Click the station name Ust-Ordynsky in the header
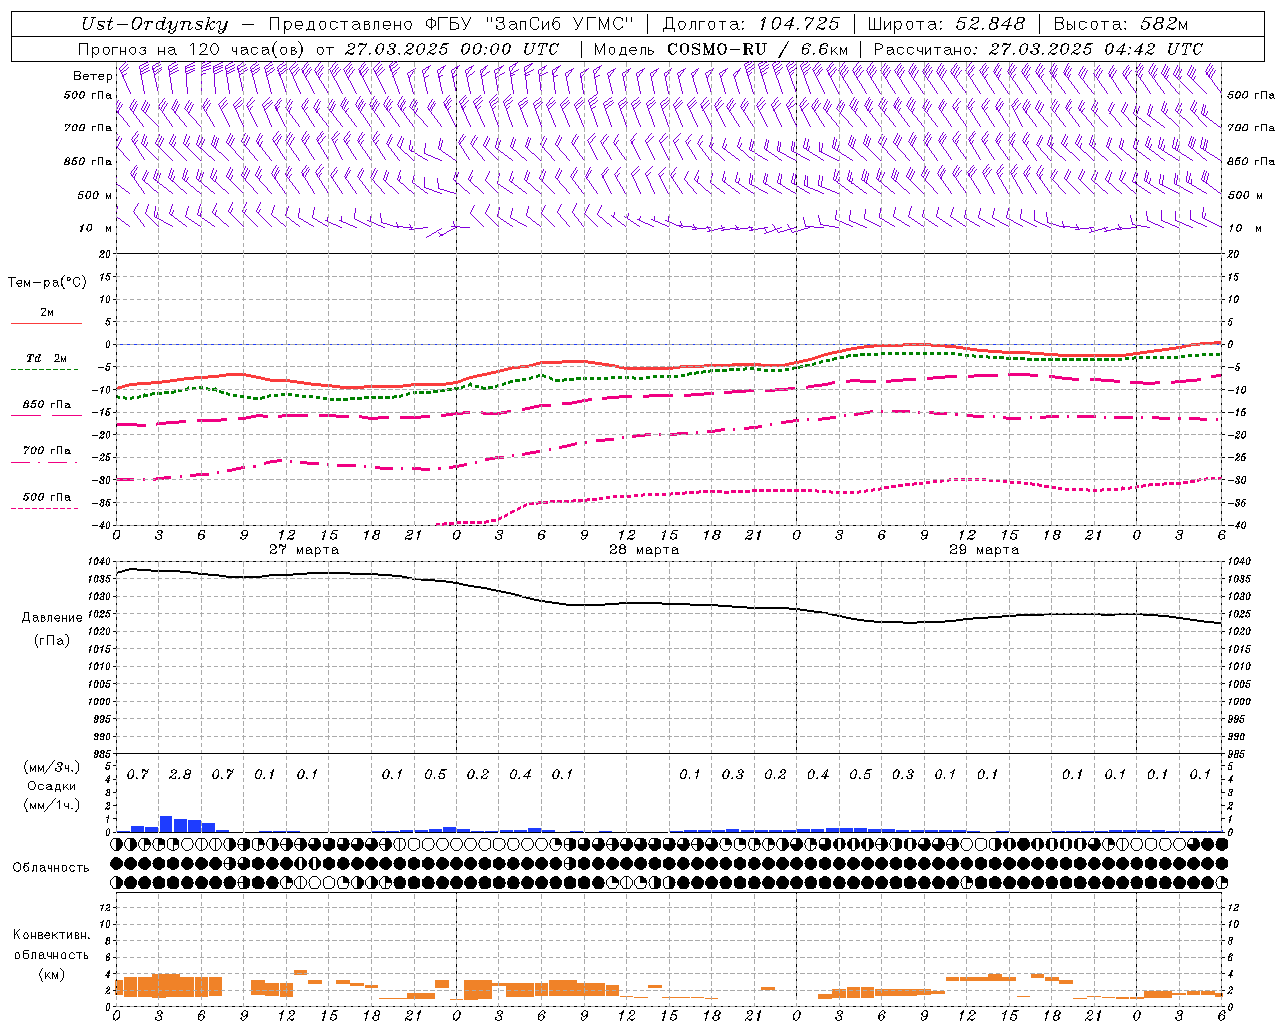 (154, 24)
